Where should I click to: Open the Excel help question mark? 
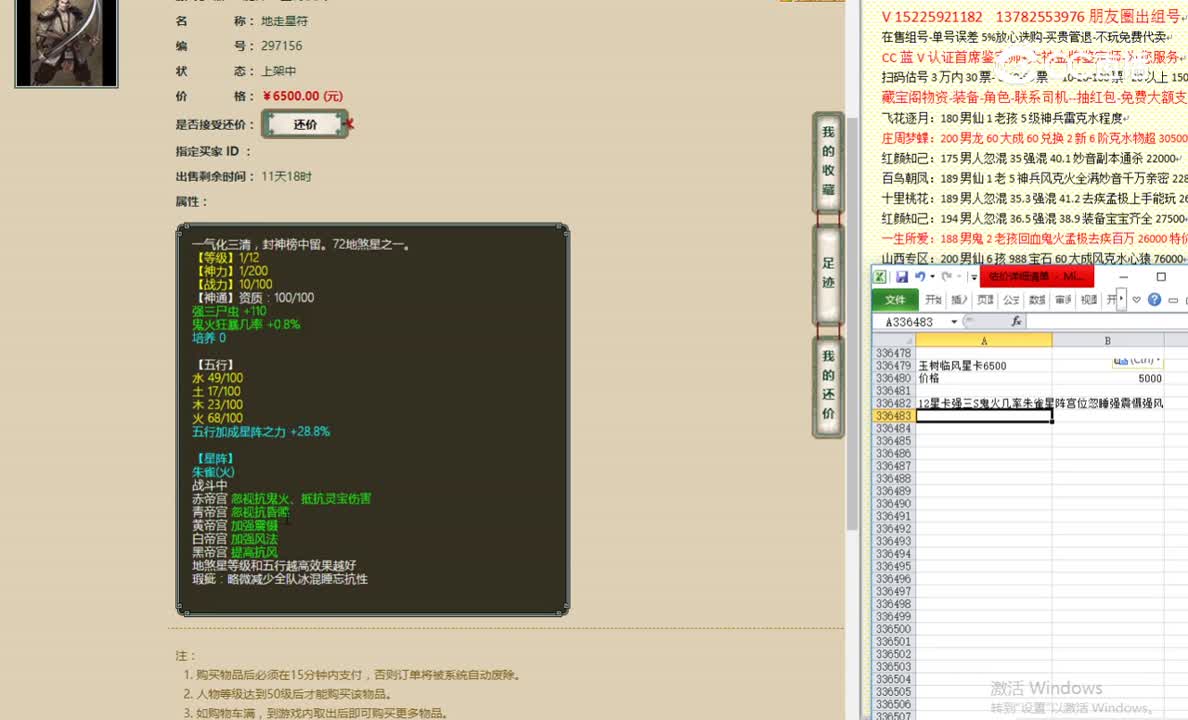click(1154, 299)
